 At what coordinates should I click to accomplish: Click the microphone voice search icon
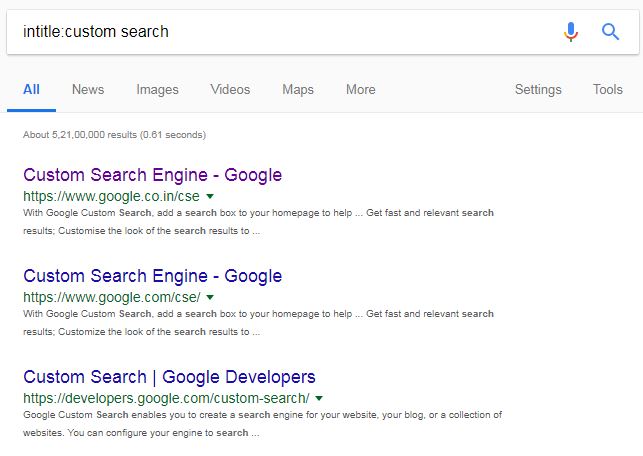(571, 32)
